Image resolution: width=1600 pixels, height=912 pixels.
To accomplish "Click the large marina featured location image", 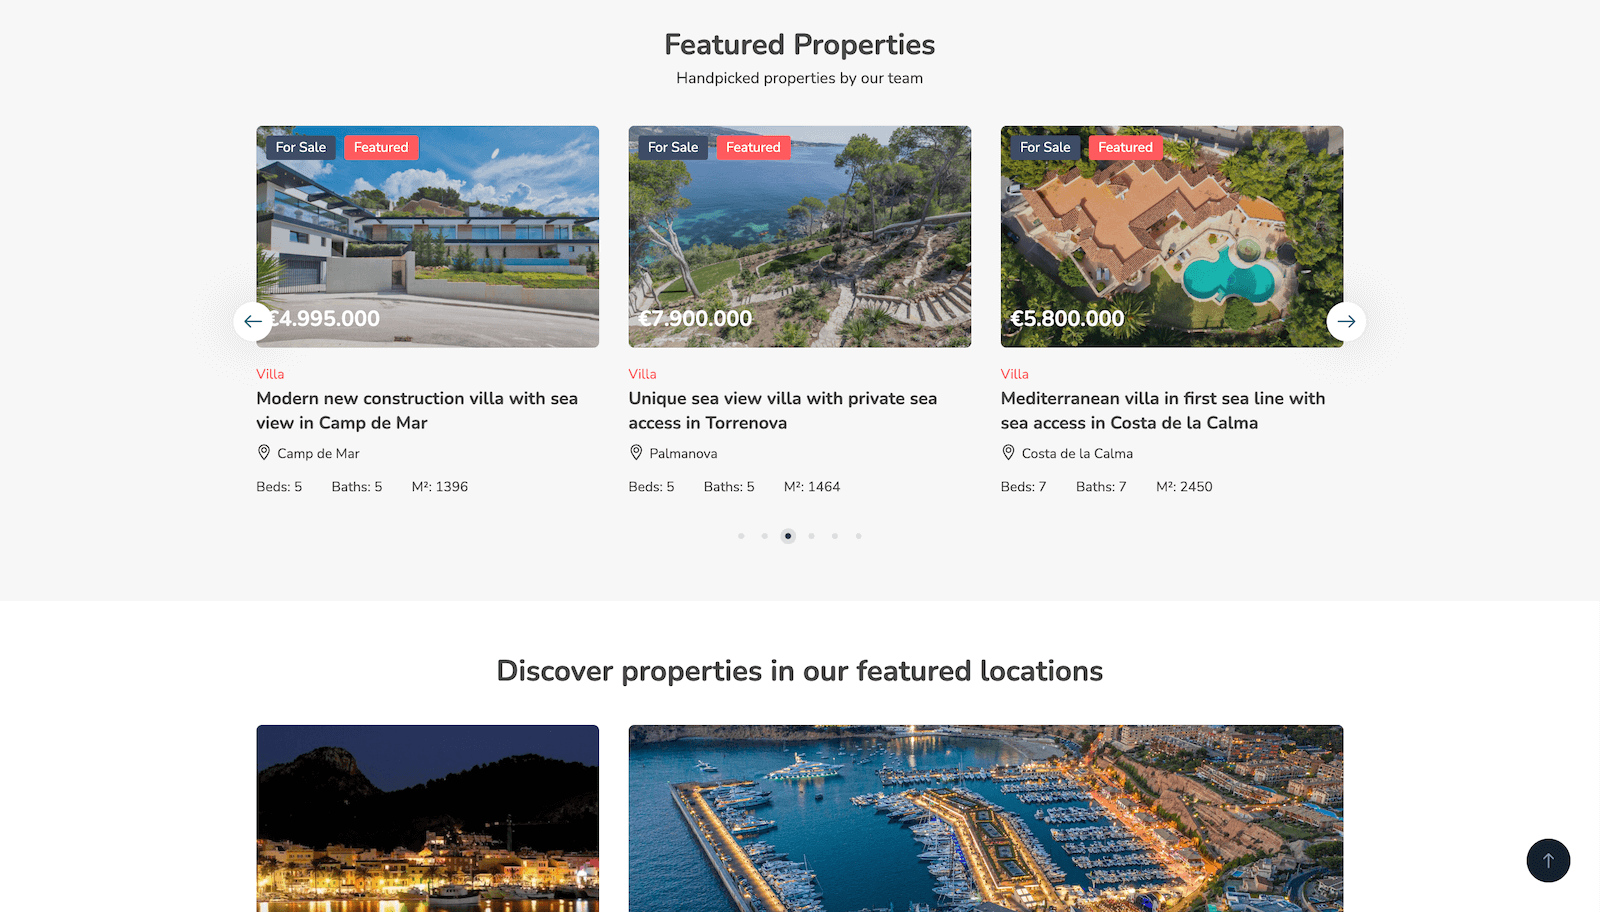I will click(985, 818).
